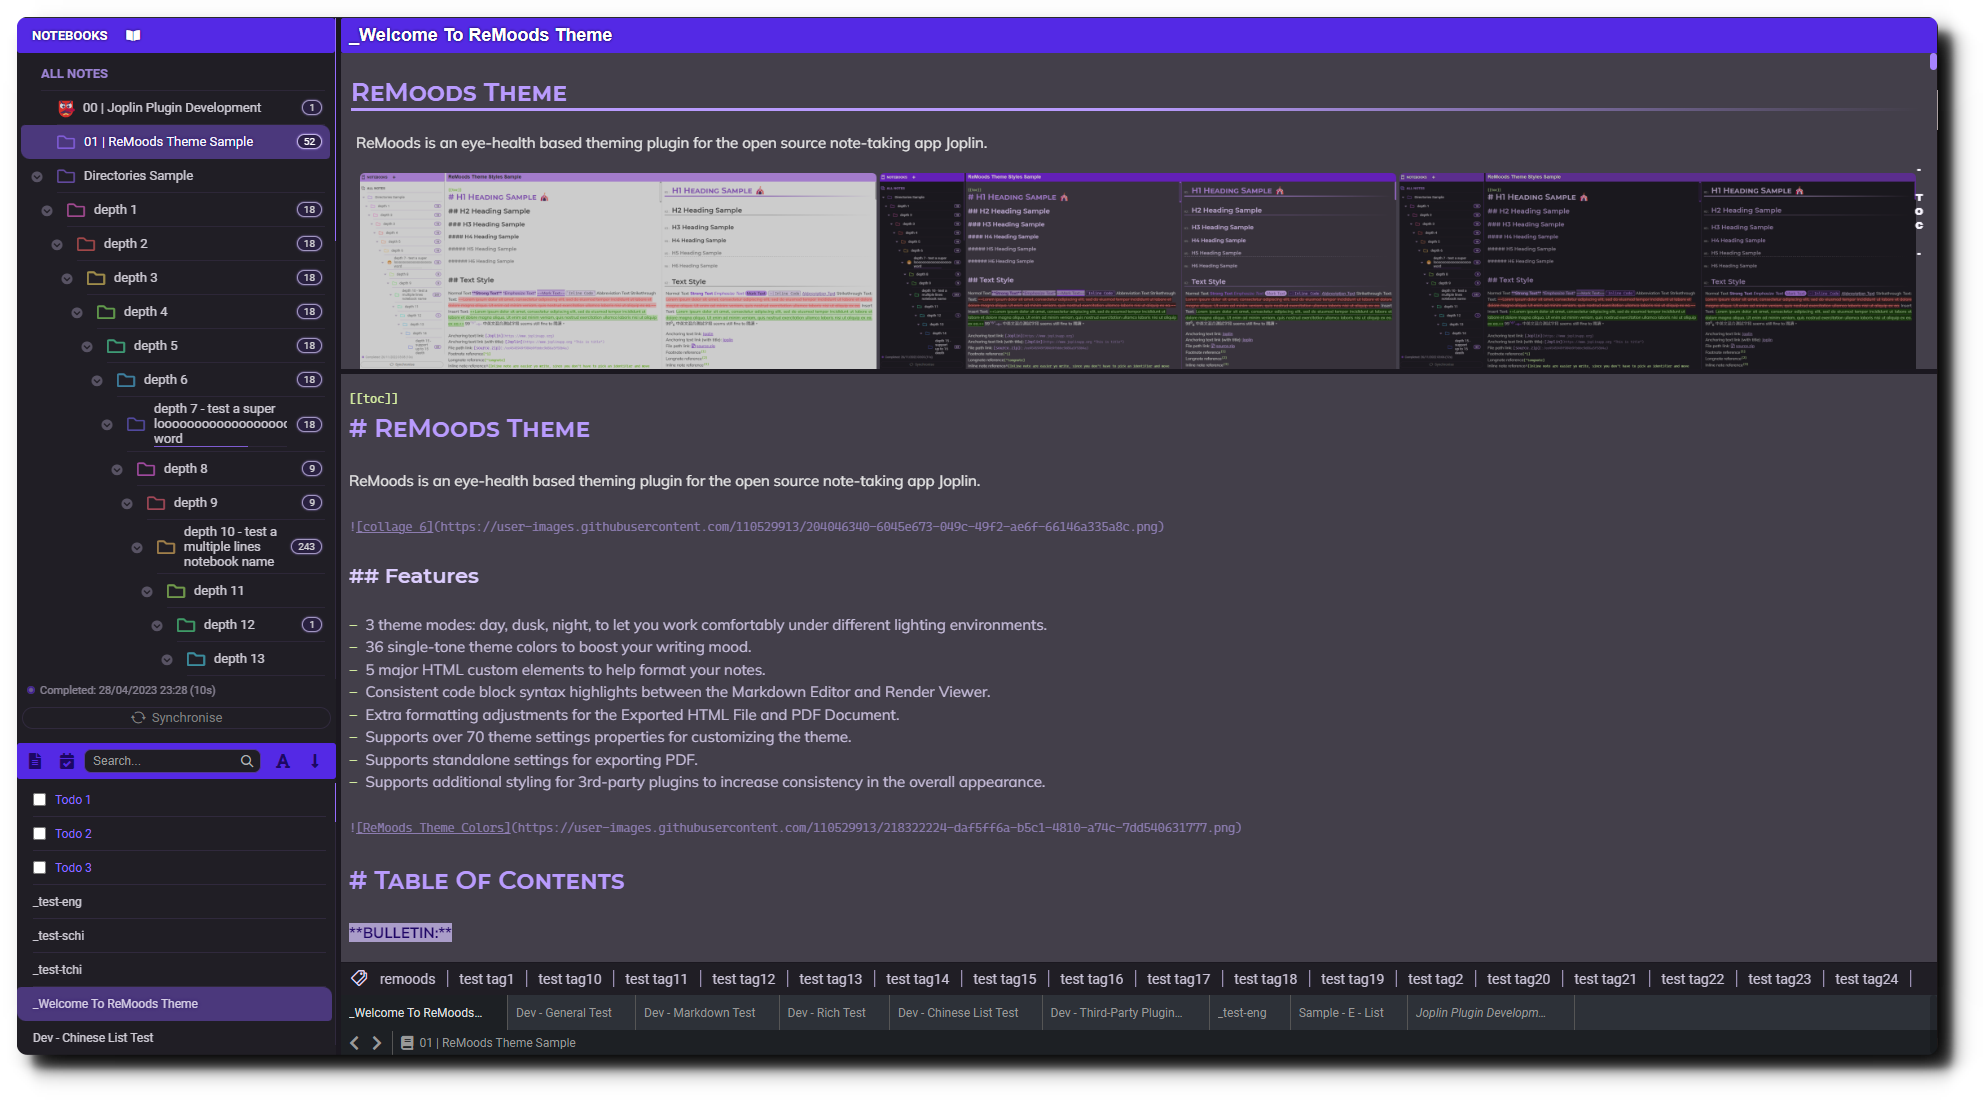Viewport: 1983px width, 1100px height.
Task: Click the Notebooks book icon
Action: [x=133, y=35]
